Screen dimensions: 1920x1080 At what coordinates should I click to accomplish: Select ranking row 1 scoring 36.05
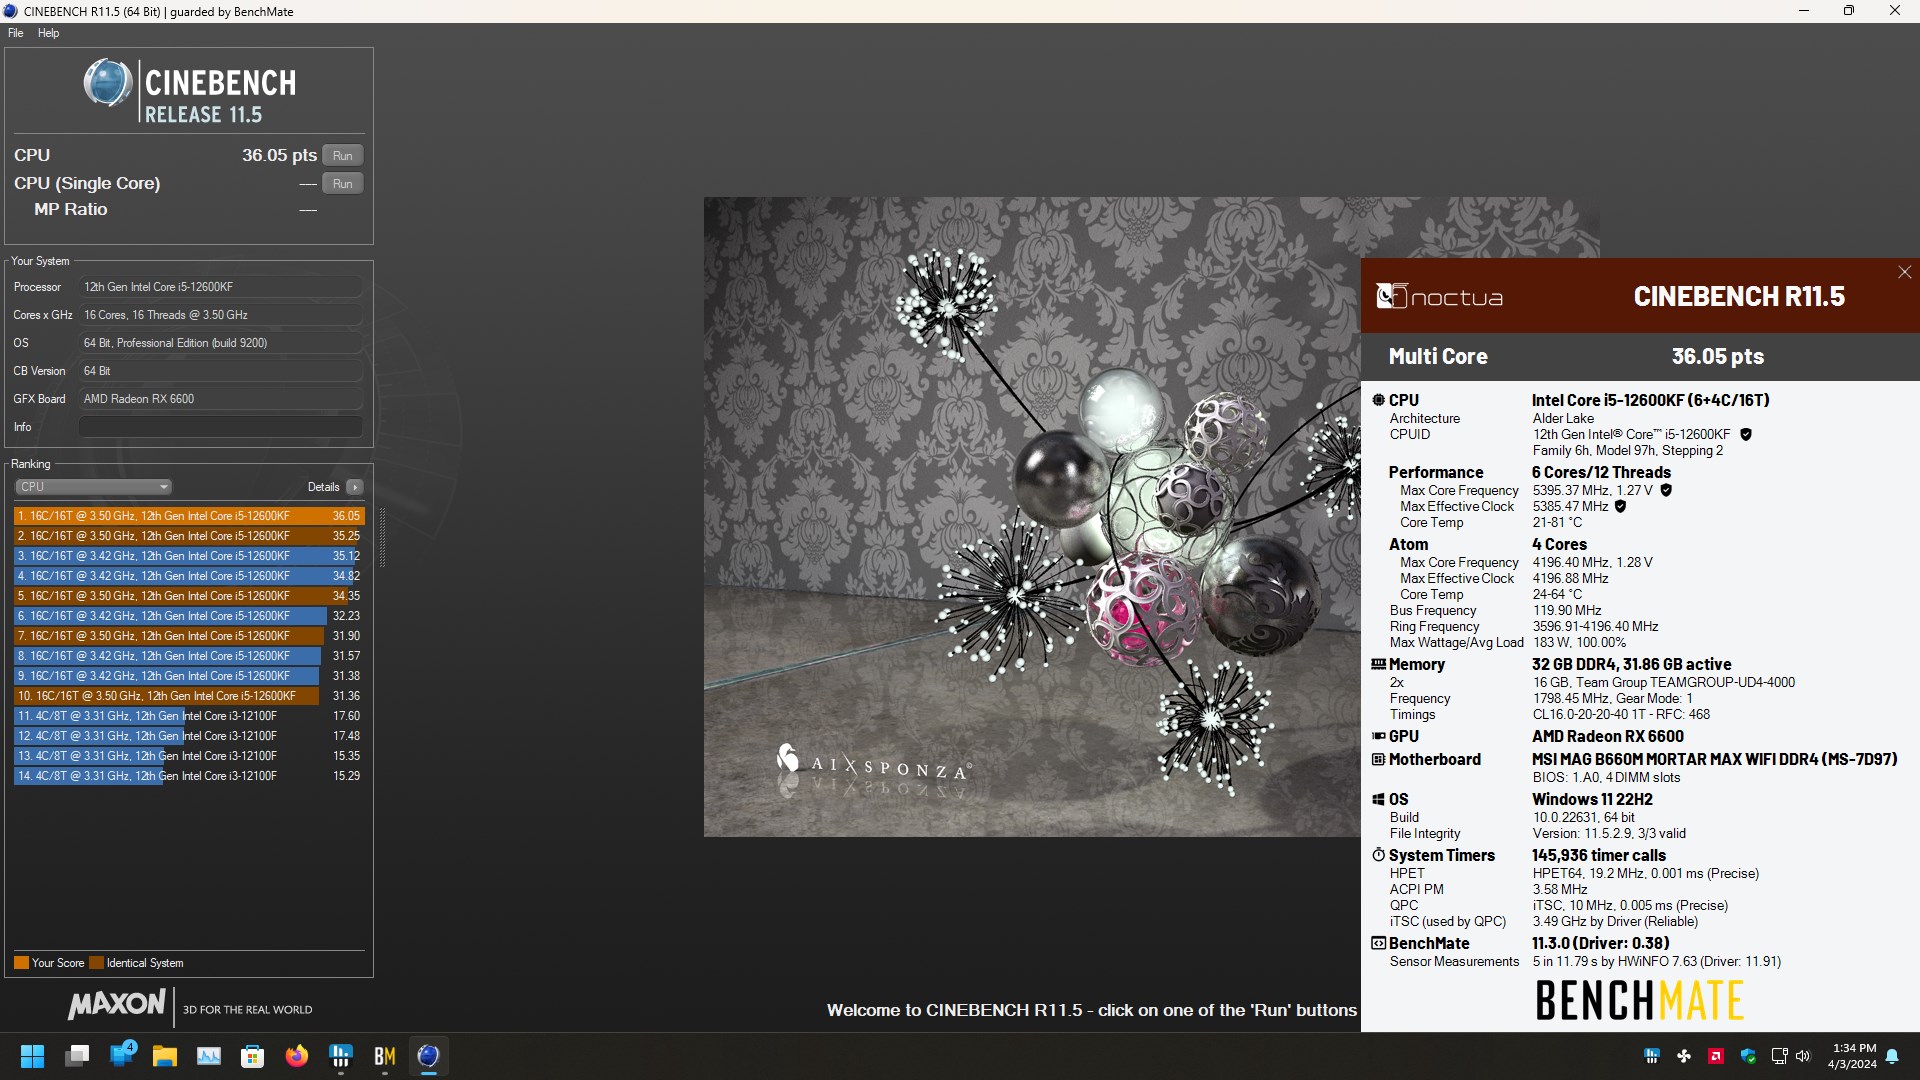pyautogui.click(x=189, y=516)
